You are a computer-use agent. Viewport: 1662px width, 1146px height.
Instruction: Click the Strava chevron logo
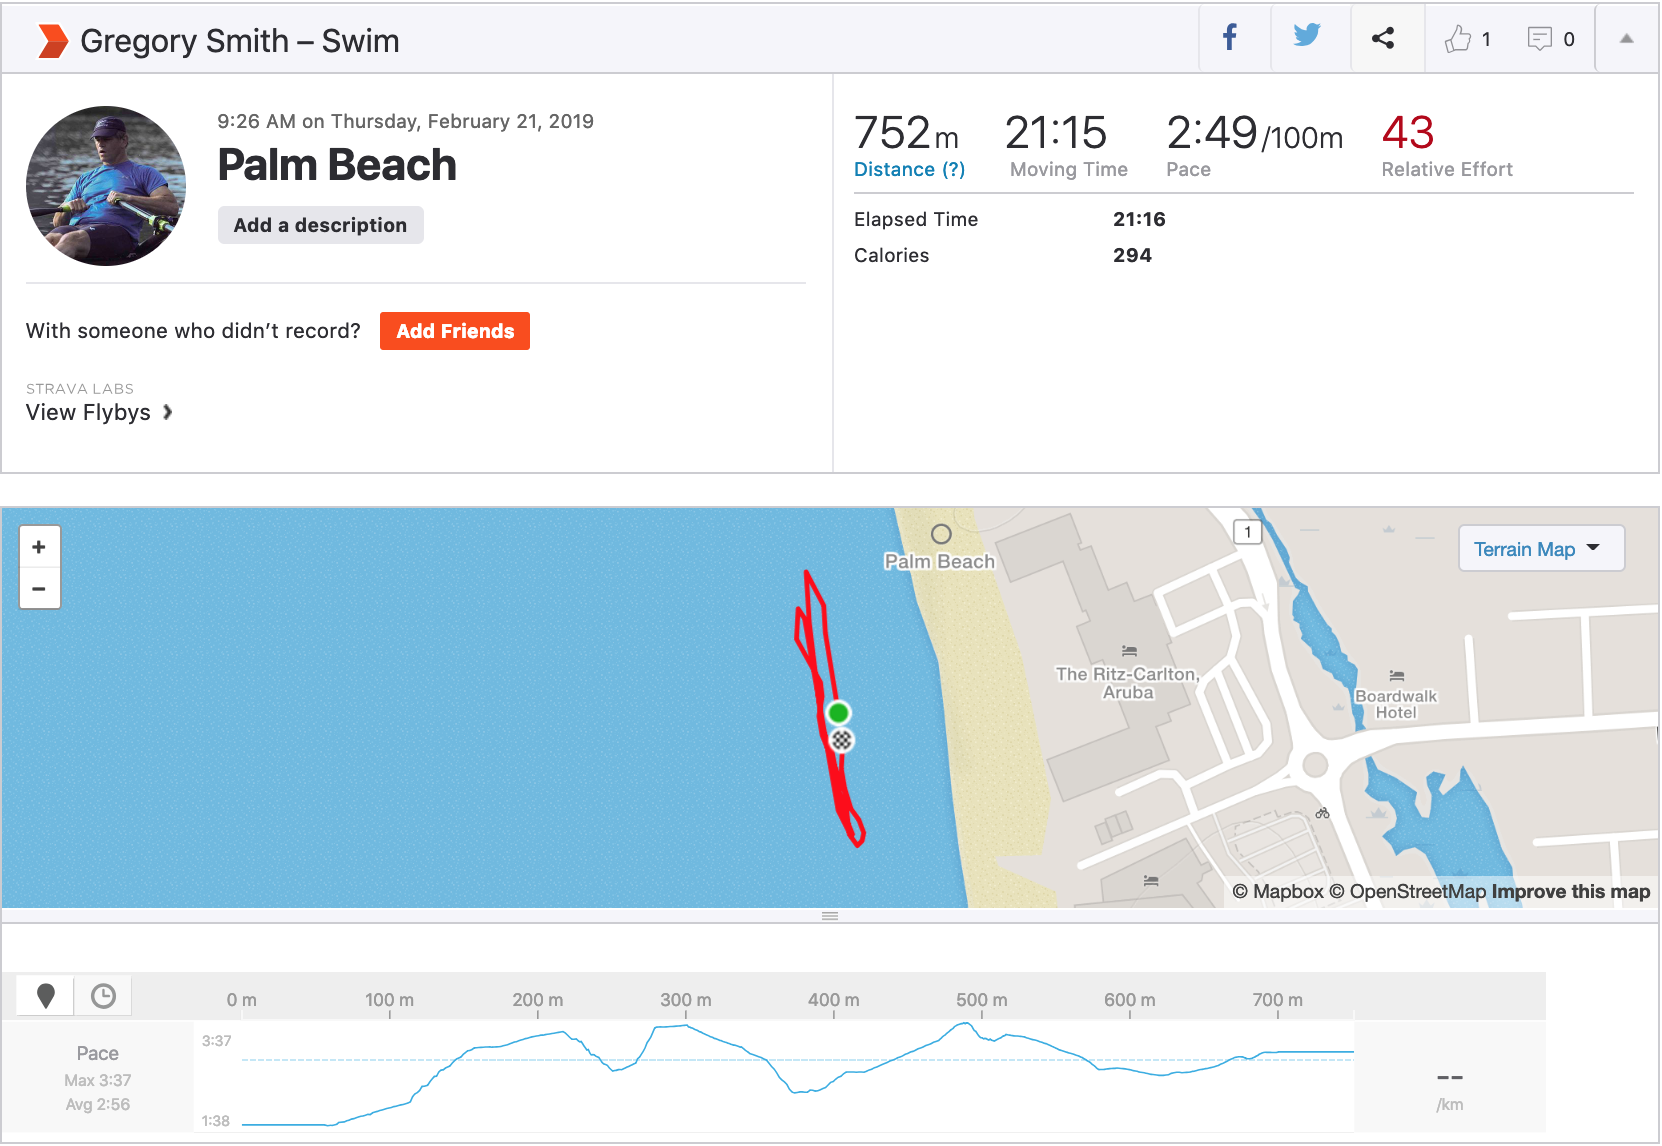[x=52, y=41]
